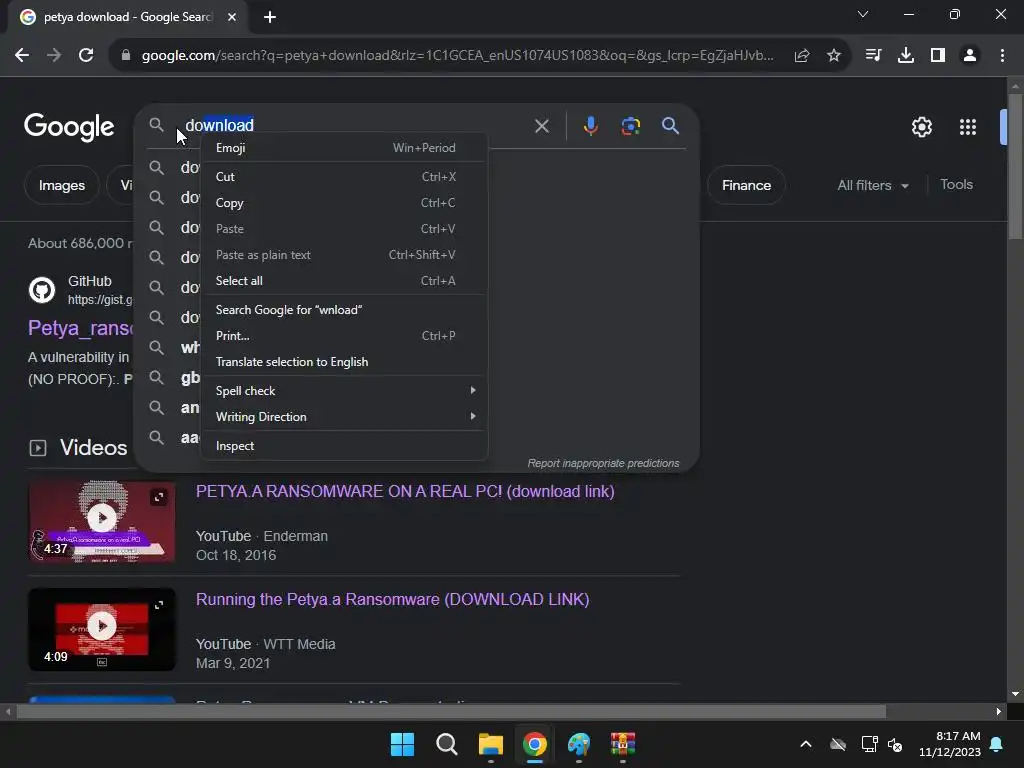Image resolution: width=1024 pixels, height=768 pixels.
Task: Choose Translate selection to English
Action: [x=344, y=362]
